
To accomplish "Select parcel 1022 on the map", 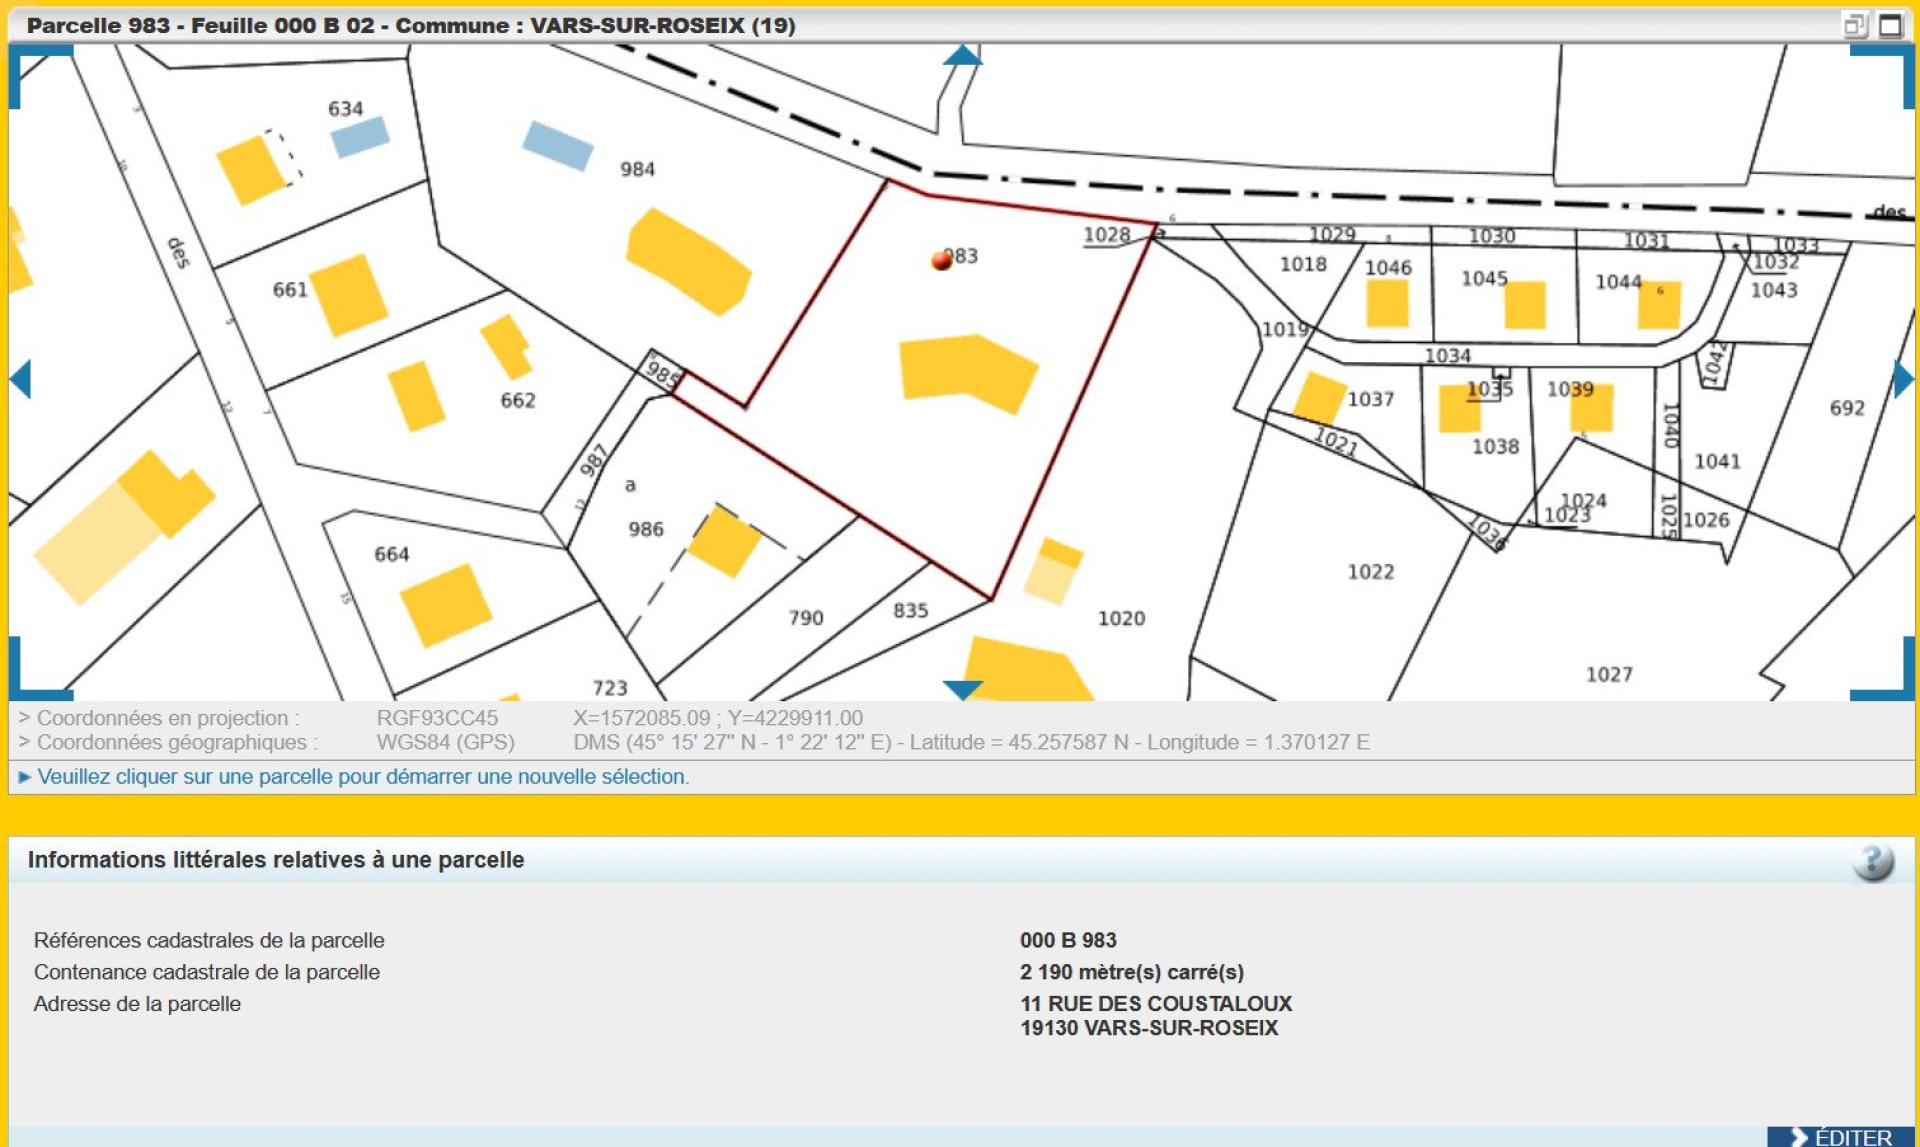I will (x=1369, y=572).
